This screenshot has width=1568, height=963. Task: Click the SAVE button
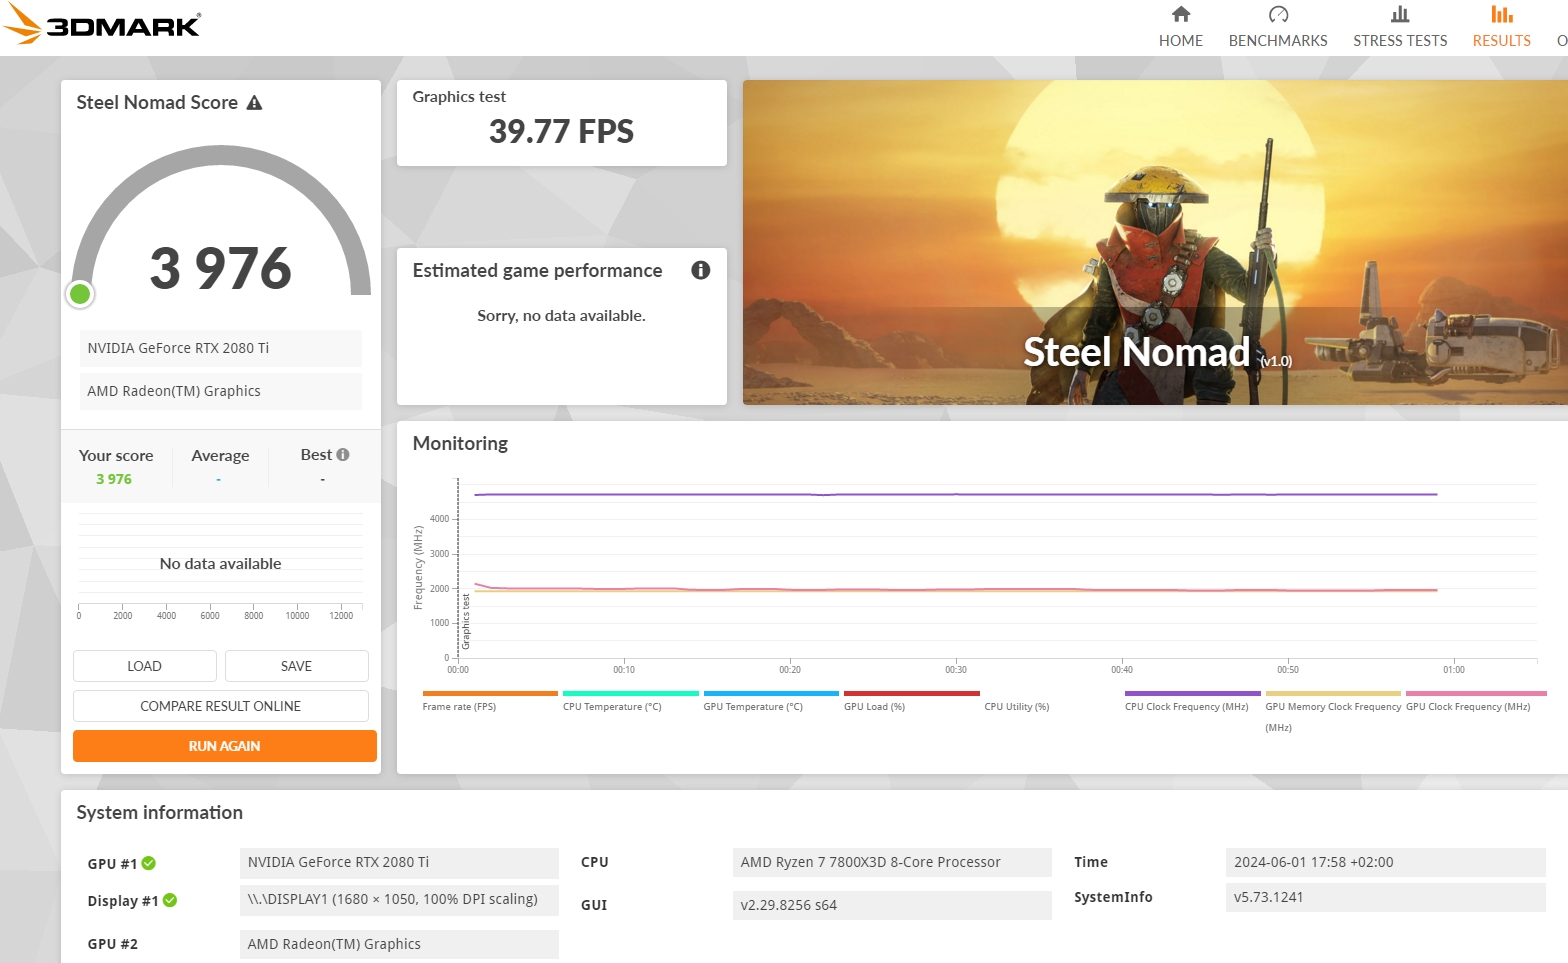point(297,666)
